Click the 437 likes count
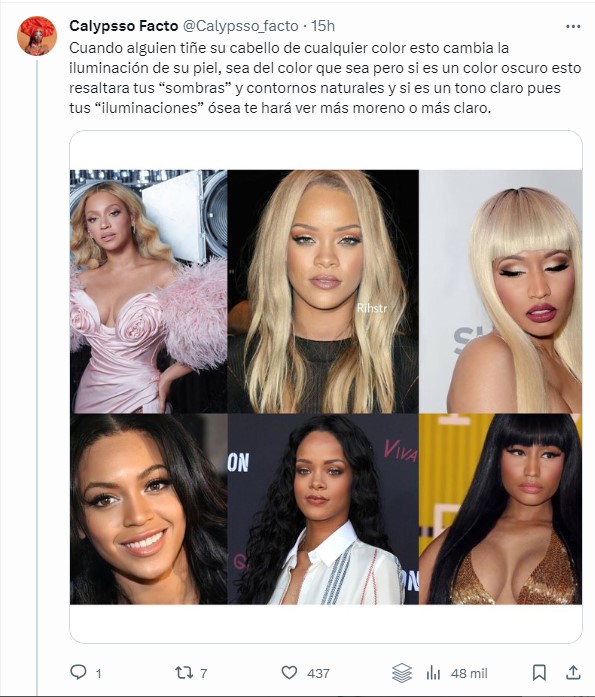 (318, 673)
